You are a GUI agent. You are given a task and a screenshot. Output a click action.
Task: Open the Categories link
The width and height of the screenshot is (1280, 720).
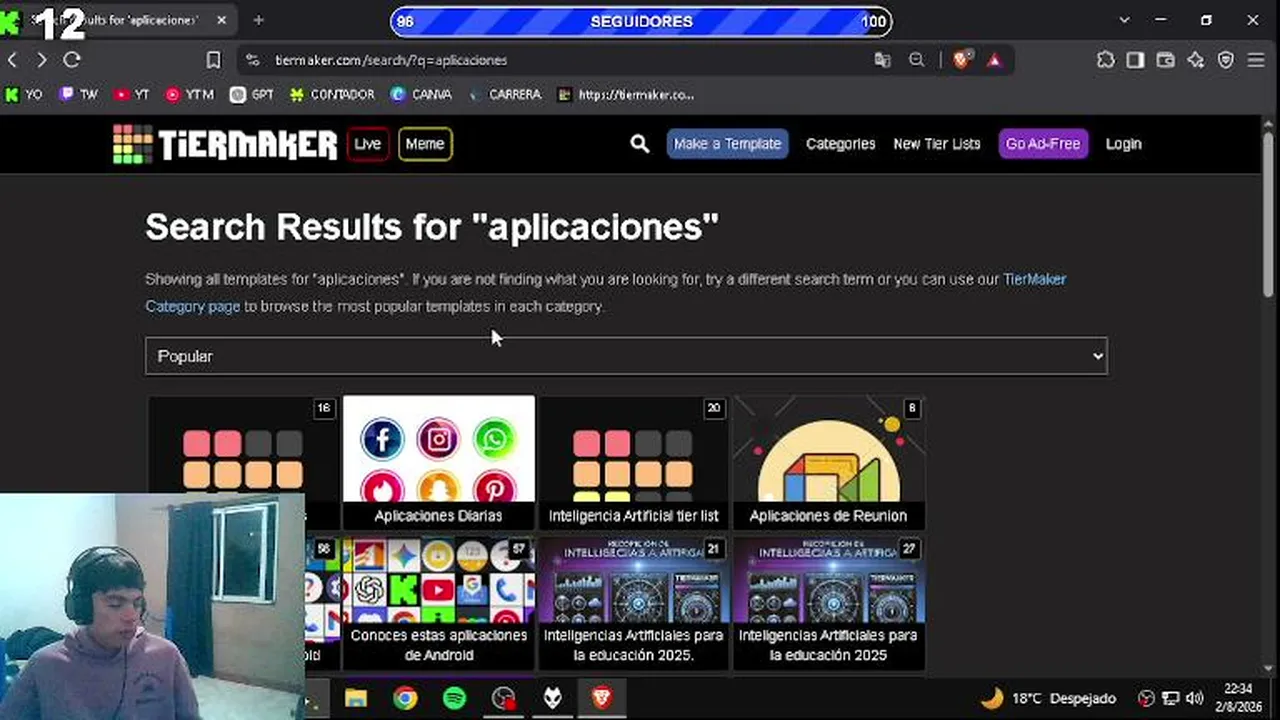[x=841, y=144]
